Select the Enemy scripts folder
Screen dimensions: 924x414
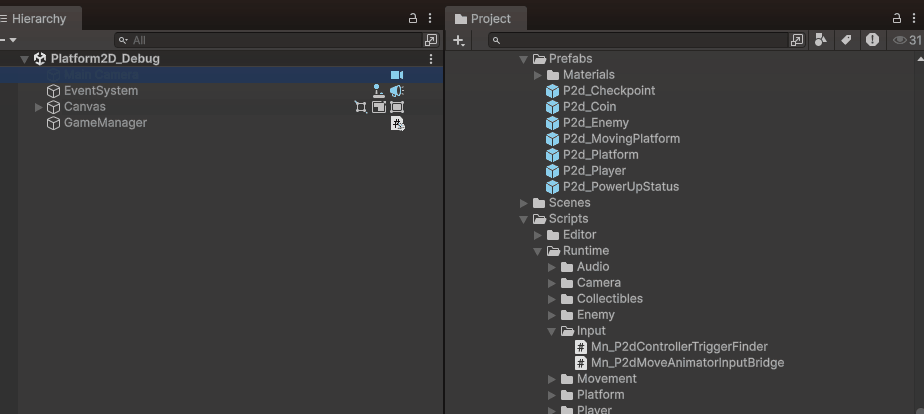pos(595,314)
